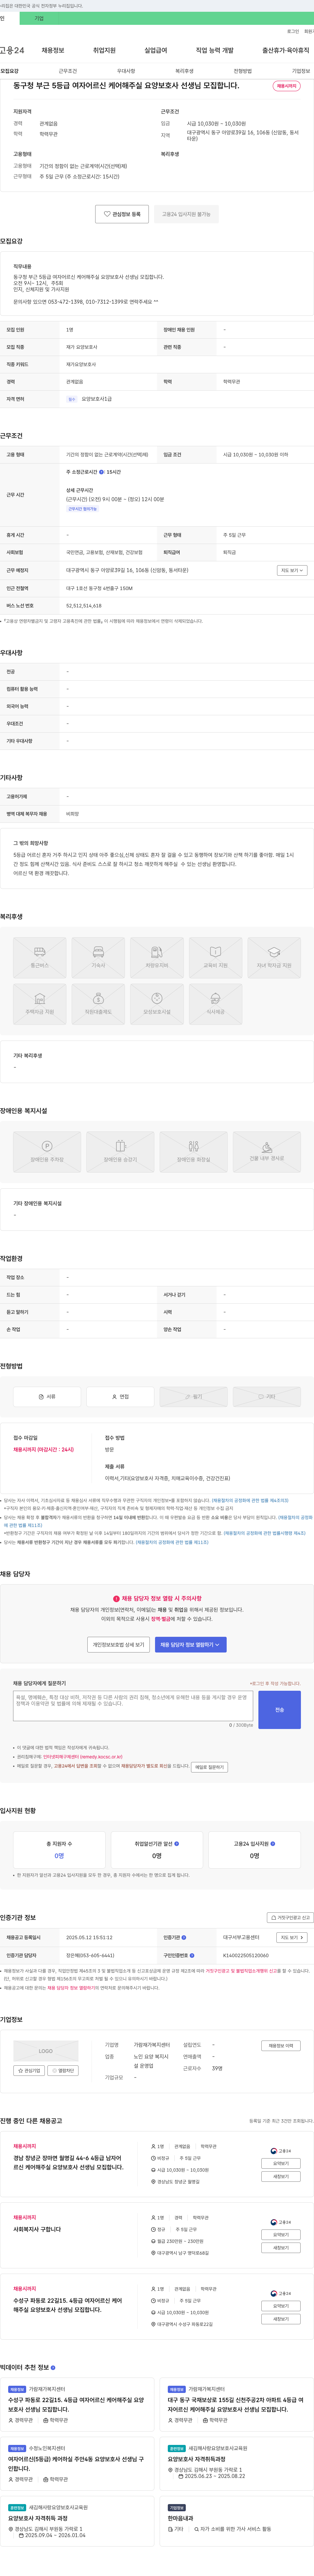Click 고용24 입사지원 불가능 button

(x=186, y=214)
